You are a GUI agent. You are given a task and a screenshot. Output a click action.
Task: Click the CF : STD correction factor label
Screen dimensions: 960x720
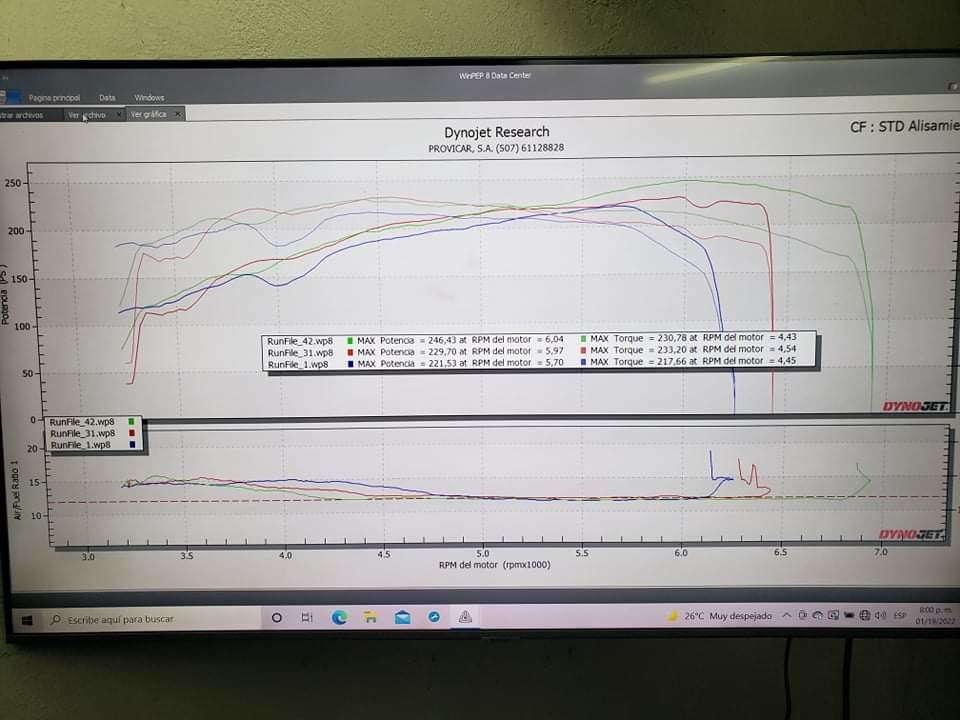tap(905, 126)
